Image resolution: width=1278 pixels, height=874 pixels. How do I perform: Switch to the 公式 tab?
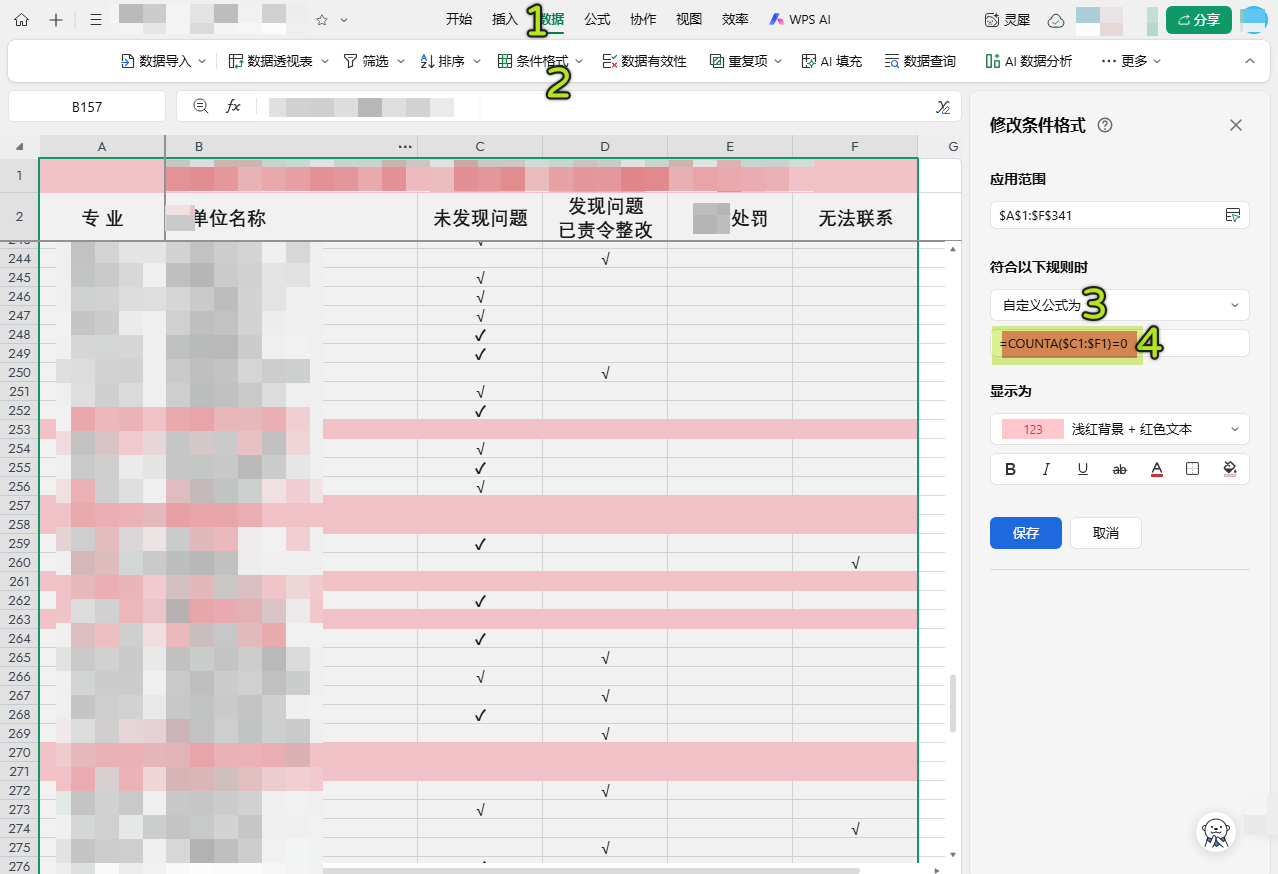(597, 20)
